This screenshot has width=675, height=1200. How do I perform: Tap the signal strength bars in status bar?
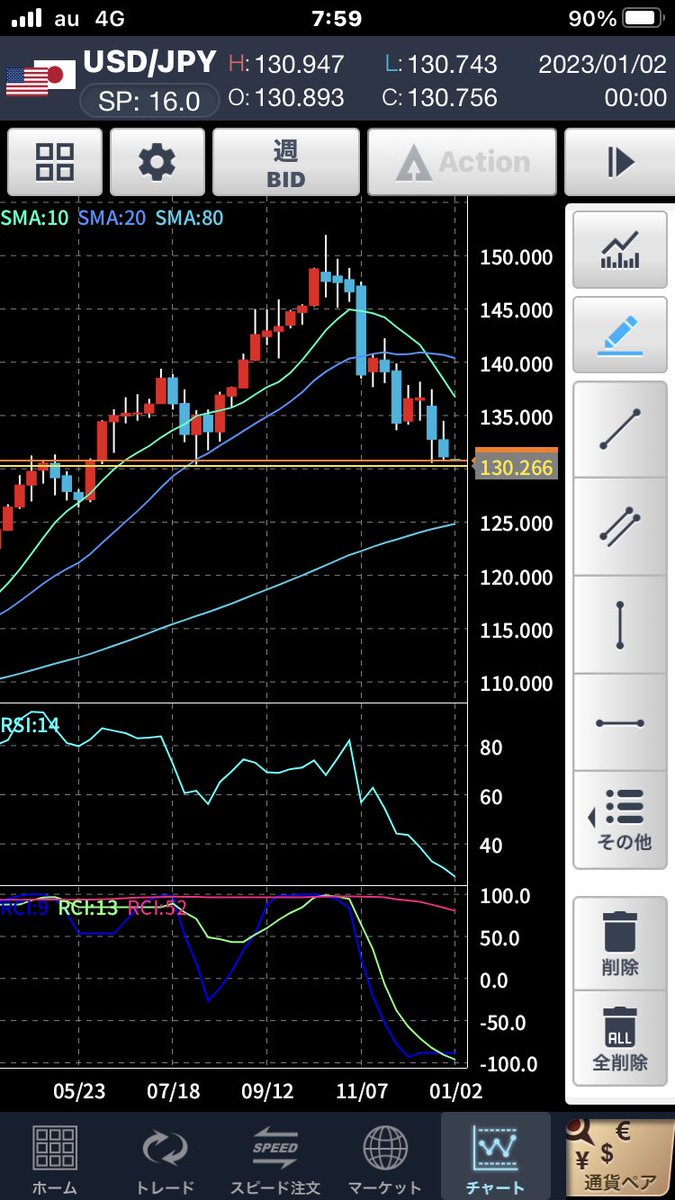tap(26, 18)
